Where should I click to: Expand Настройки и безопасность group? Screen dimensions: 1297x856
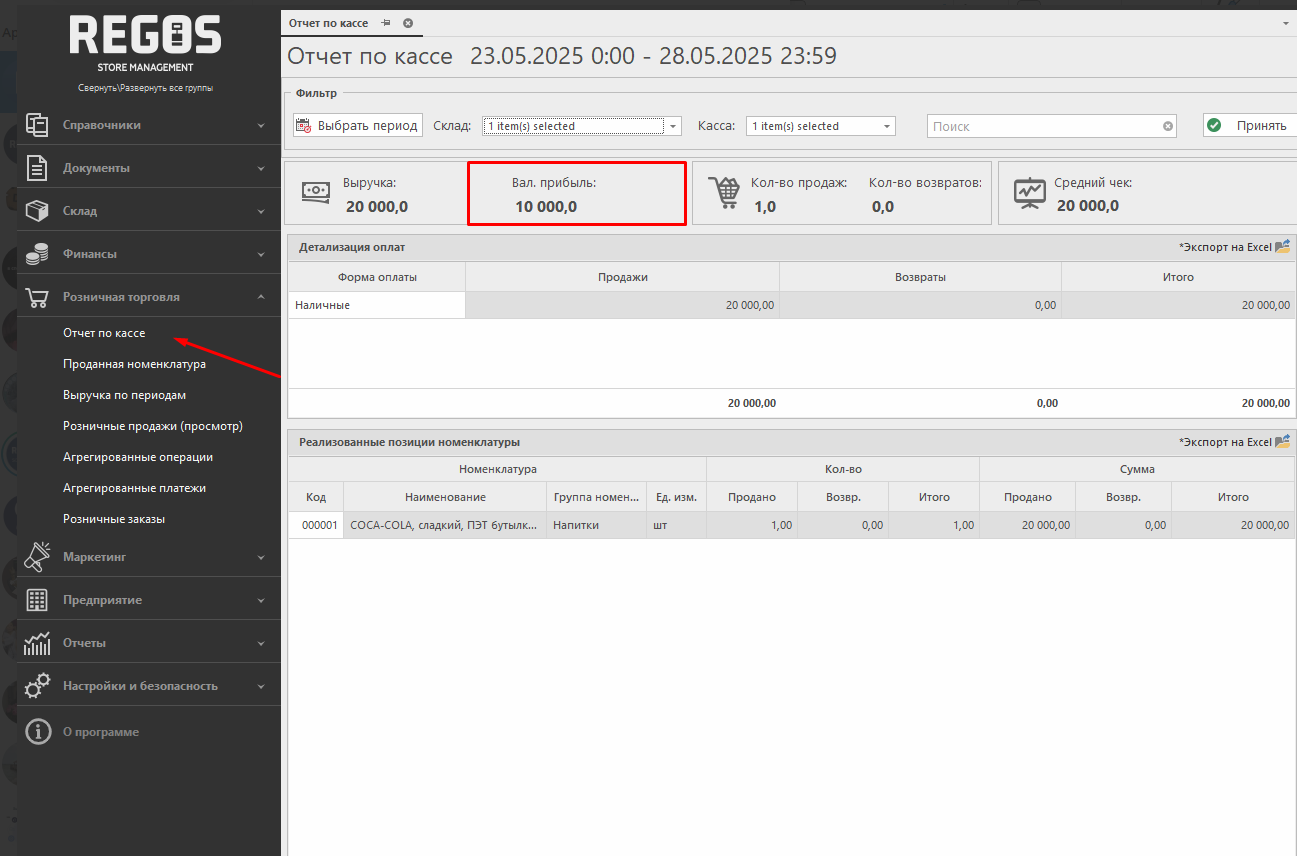(261, 687)
